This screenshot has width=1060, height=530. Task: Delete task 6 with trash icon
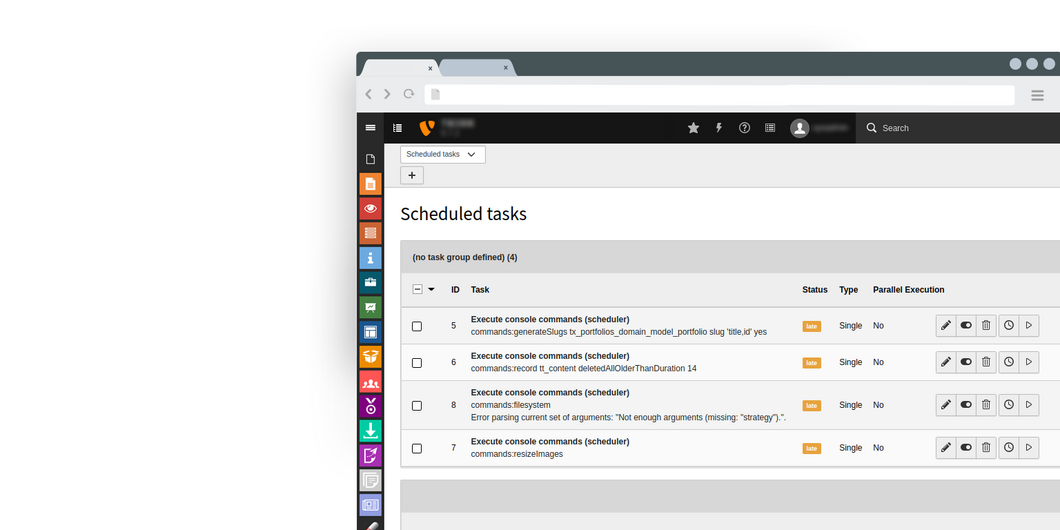pyautogui.click(x=986, y=362)
